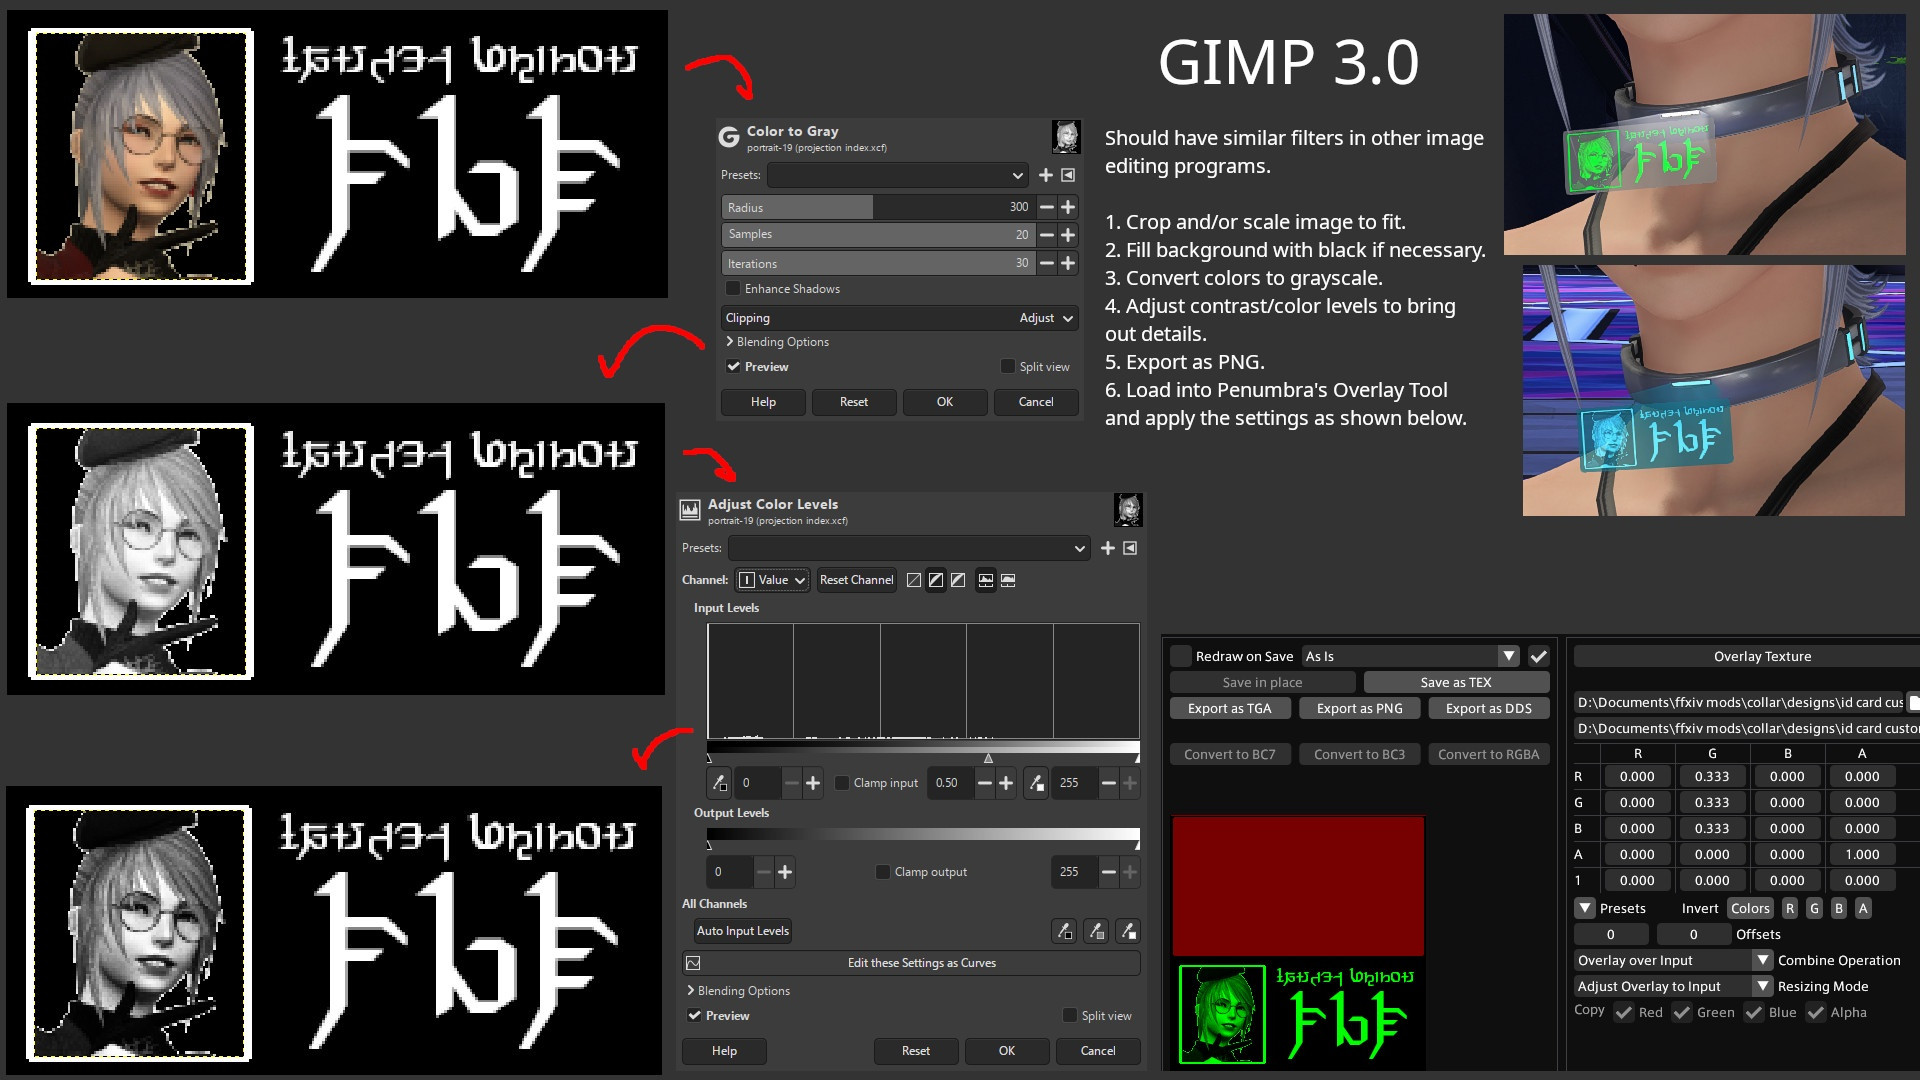
Task: Click Export as PNG button
Action: tap(1360, 708)
